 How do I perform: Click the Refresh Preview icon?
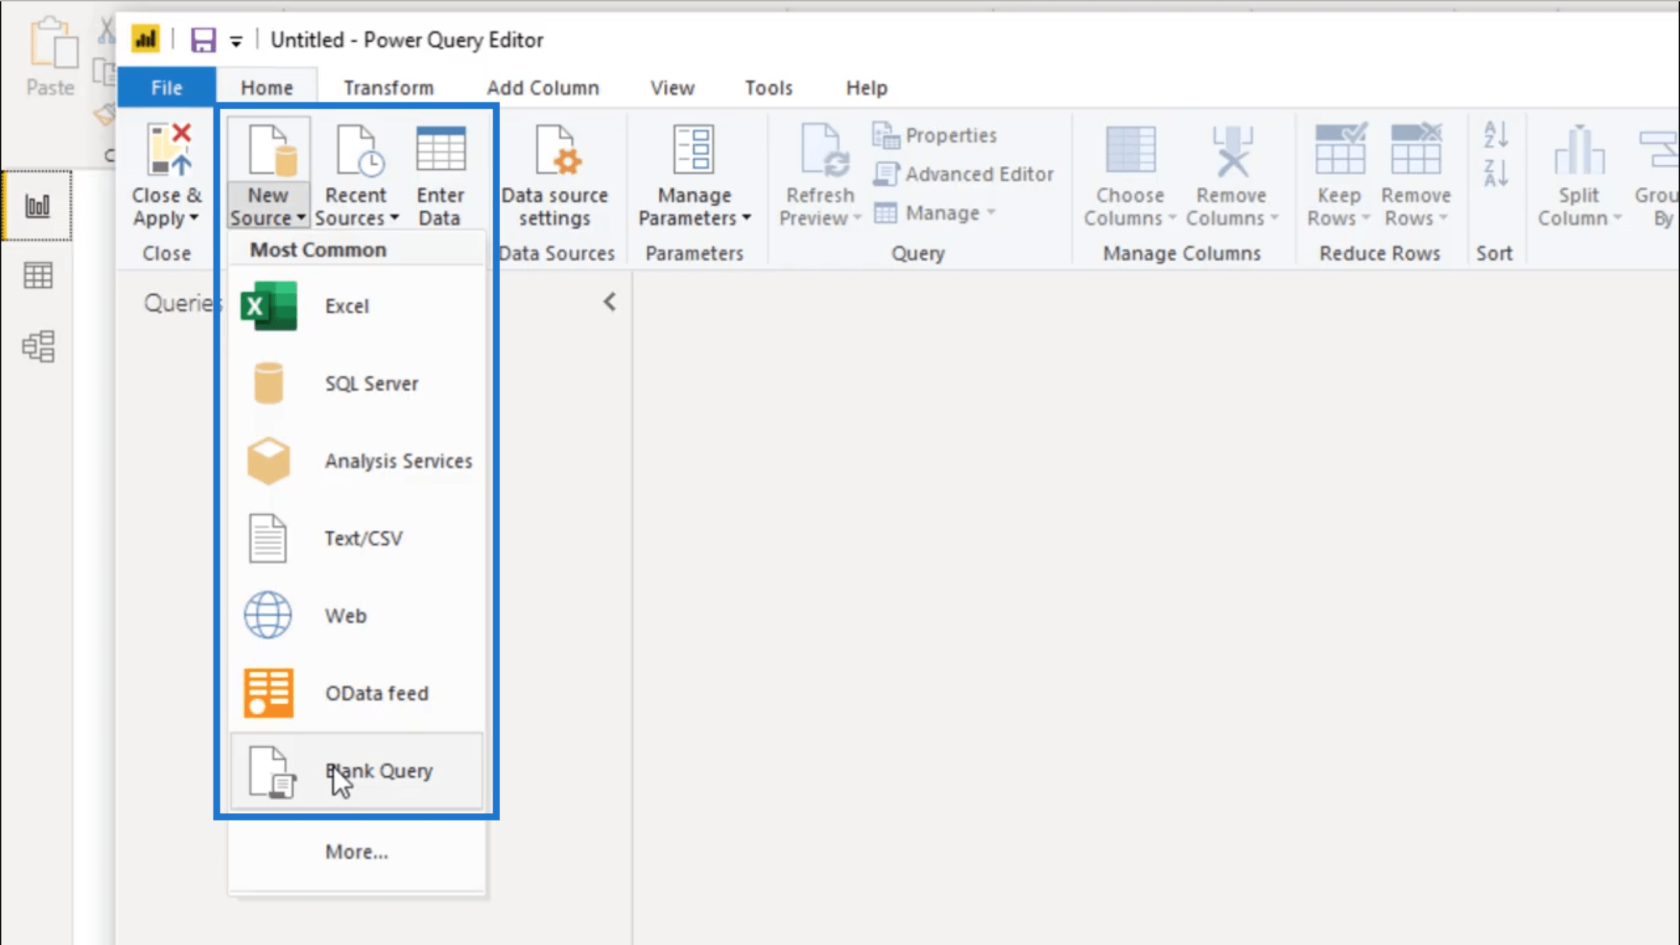pos(823,150)
